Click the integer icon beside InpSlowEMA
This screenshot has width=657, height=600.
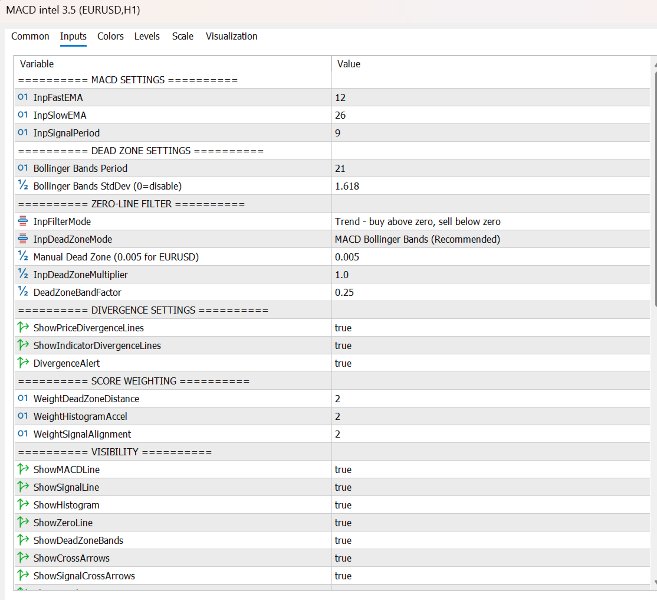tap(23, 115)
